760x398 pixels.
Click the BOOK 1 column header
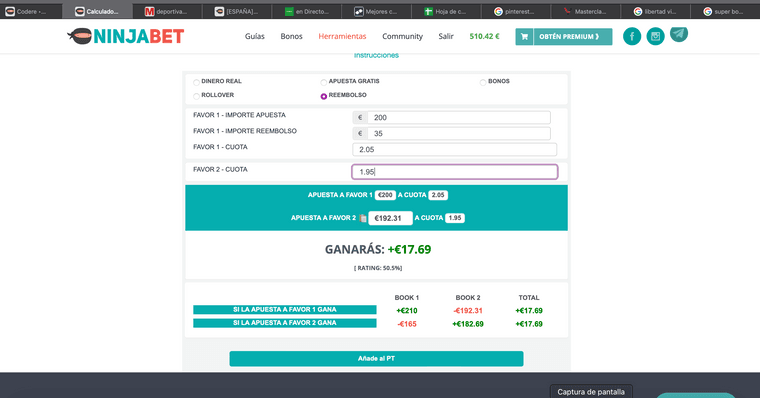point(407,298)
